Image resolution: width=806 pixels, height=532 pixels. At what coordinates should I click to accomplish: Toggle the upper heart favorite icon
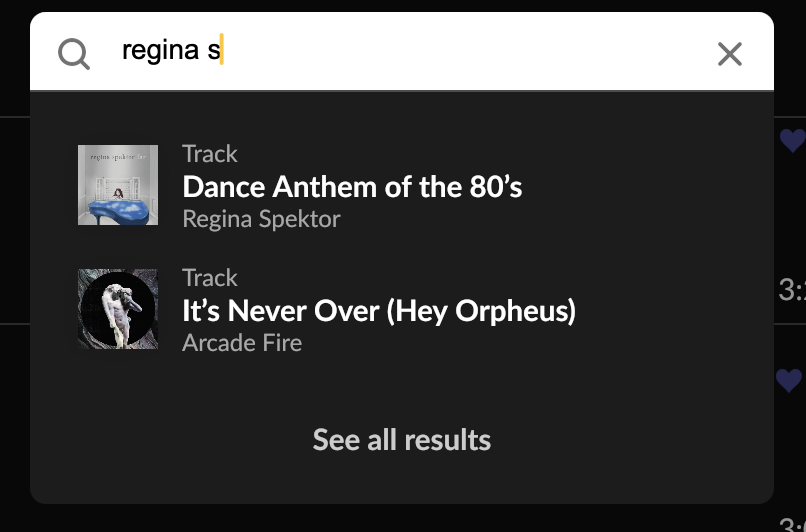(792, 140)
